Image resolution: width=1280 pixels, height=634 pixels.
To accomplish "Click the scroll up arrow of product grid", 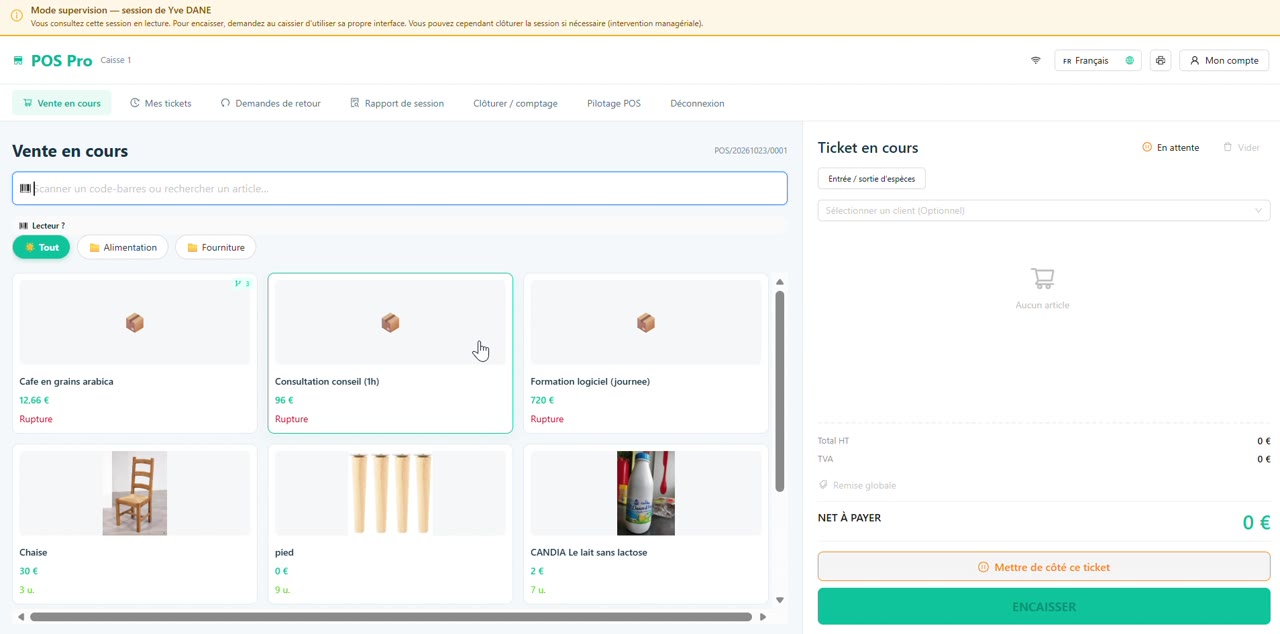I will tap(780, 282).
